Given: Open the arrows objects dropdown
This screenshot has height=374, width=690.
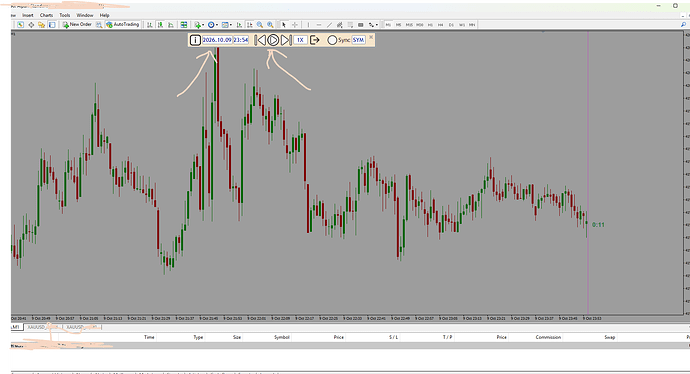Looking at the screenshot, I should coord(373,25).
